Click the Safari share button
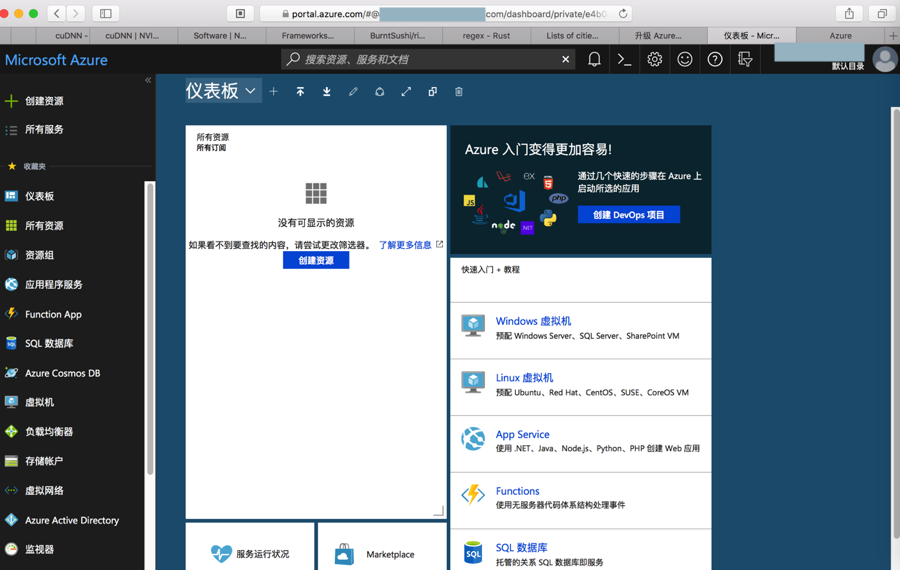This screenshot has width=900, height=570. [849, 13]
